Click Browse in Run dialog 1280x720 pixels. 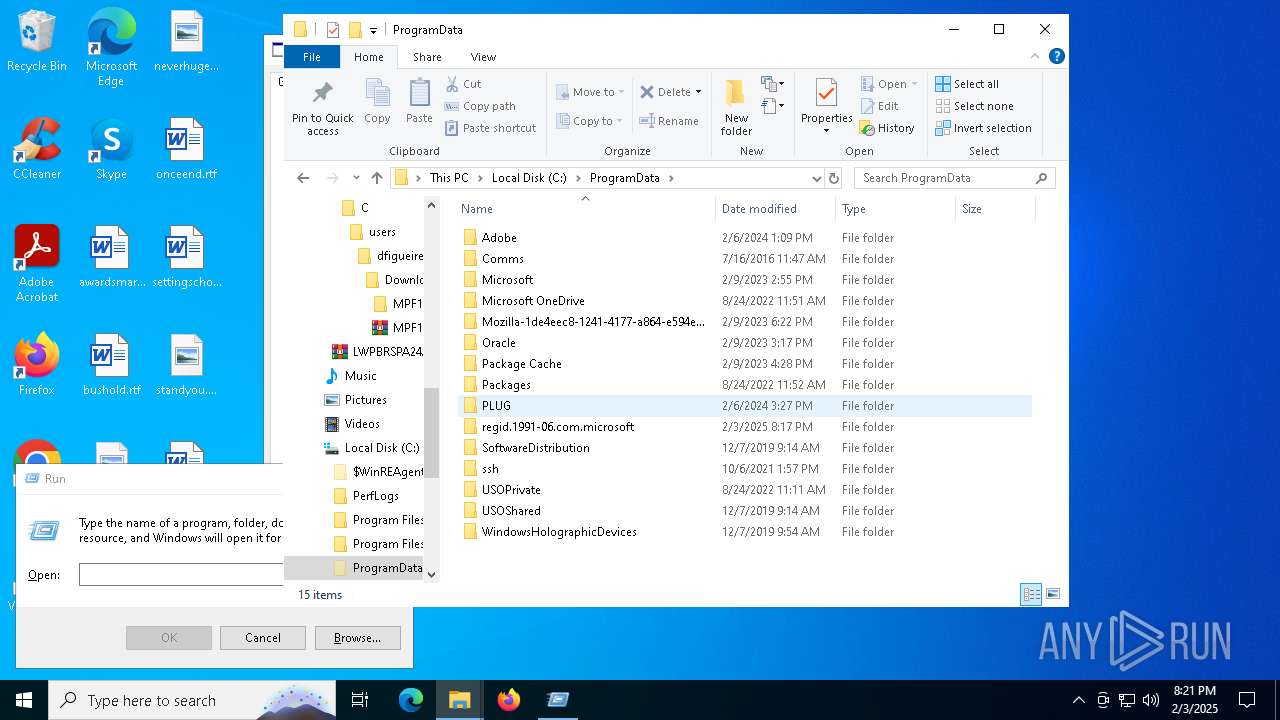click(x=357, y=638)
